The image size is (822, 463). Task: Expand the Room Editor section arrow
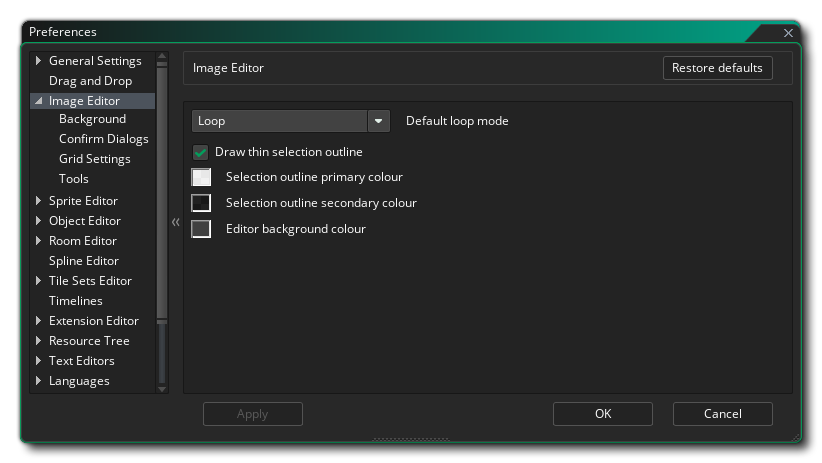(39, 241)
